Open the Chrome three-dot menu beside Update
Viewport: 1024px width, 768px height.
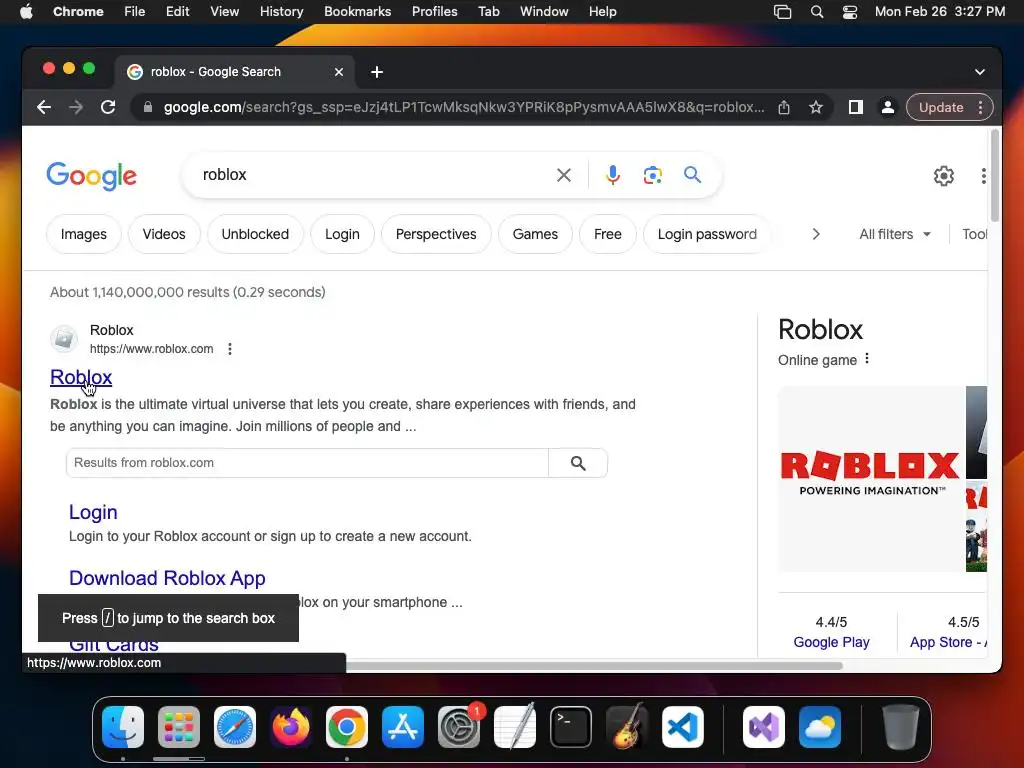(980, 107)
